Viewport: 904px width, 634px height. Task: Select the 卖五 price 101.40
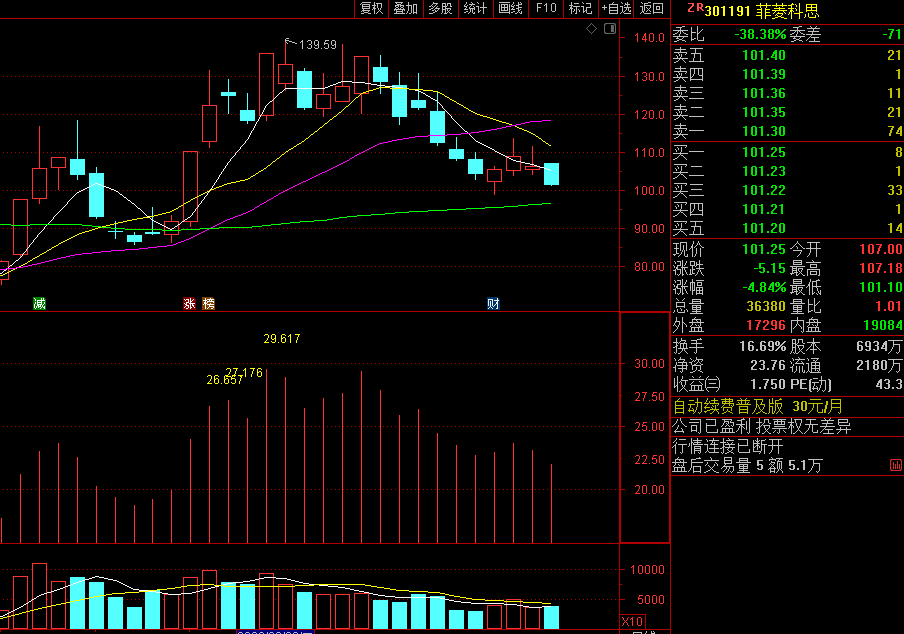coord(764,55)
